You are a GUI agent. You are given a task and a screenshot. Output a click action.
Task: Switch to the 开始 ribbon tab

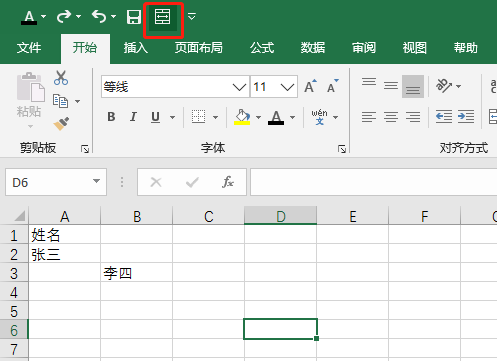(85, 48)
